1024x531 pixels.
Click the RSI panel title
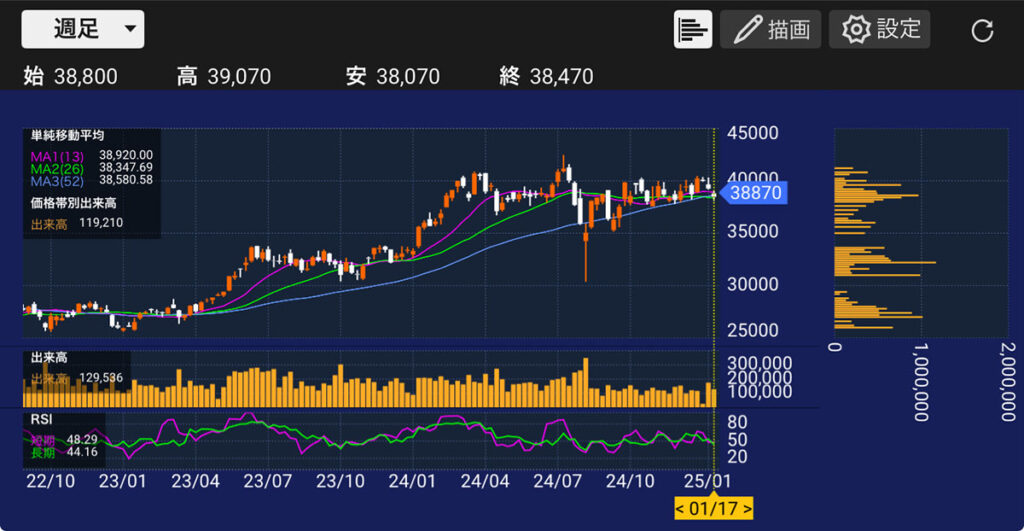(x=41, y=419)
